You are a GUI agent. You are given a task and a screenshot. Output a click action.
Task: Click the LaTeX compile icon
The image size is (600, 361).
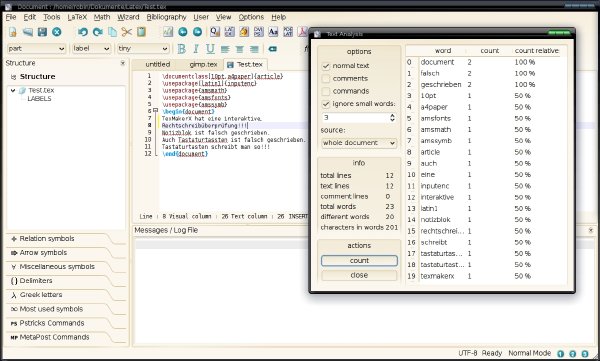[x=230, y=32]
